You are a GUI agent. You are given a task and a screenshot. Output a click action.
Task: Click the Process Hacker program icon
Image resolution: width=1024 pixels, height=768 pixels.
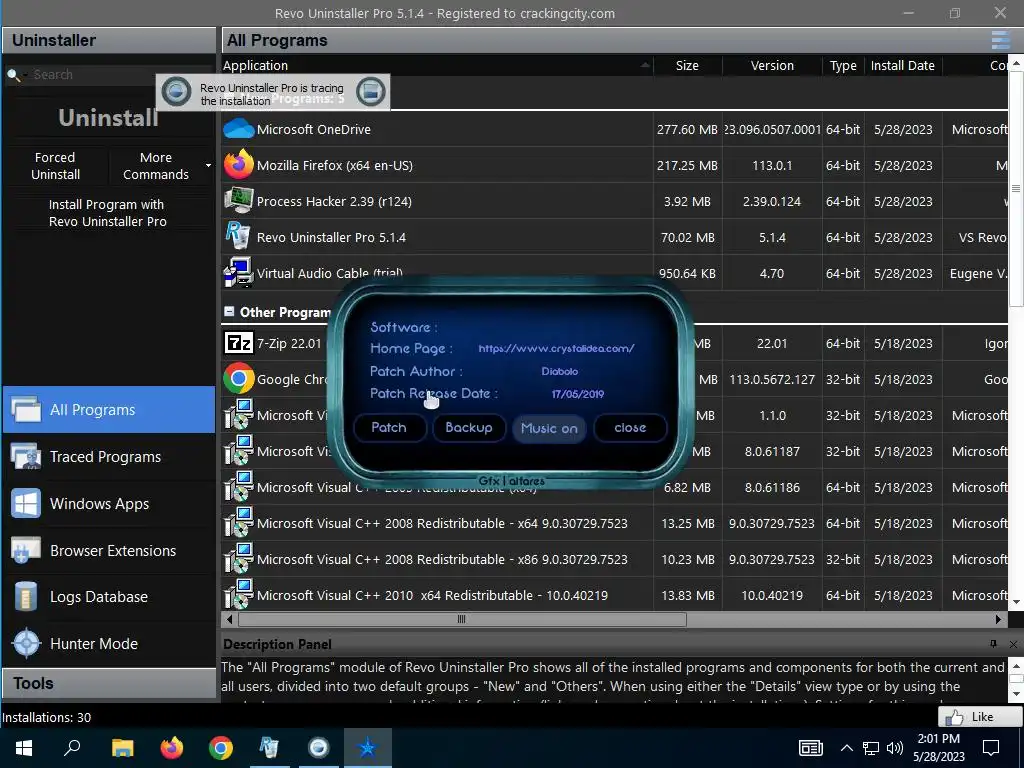238,200
